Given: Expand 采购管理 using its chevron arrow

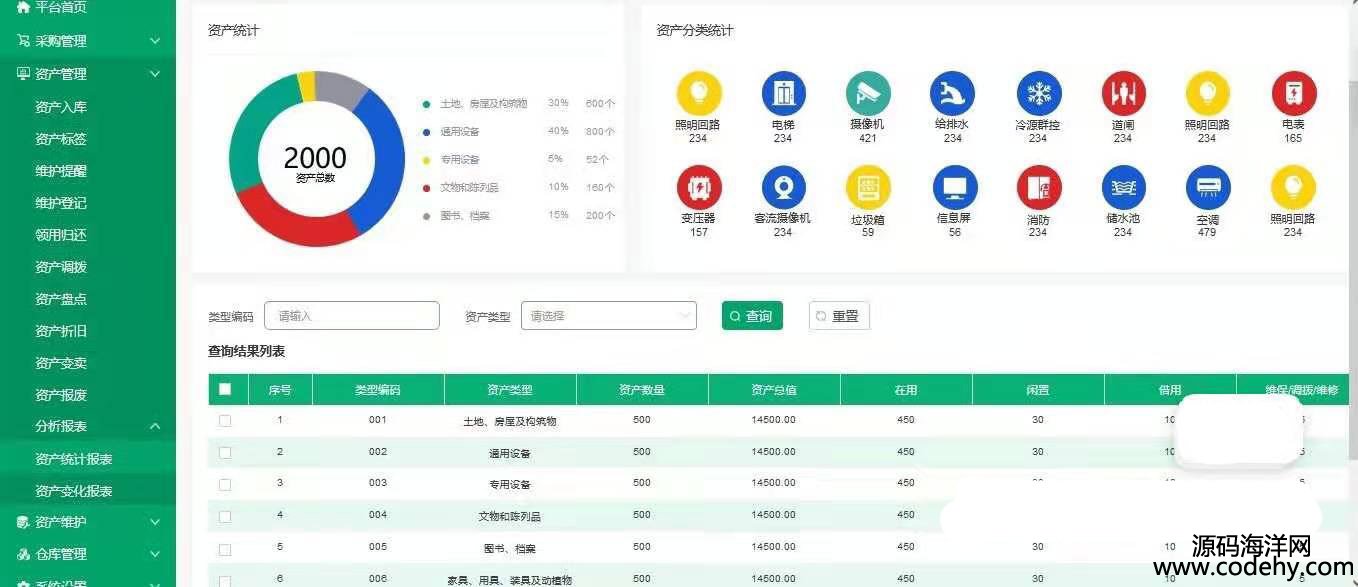Looking at the screenshot, I should click(x=155, y=41).
